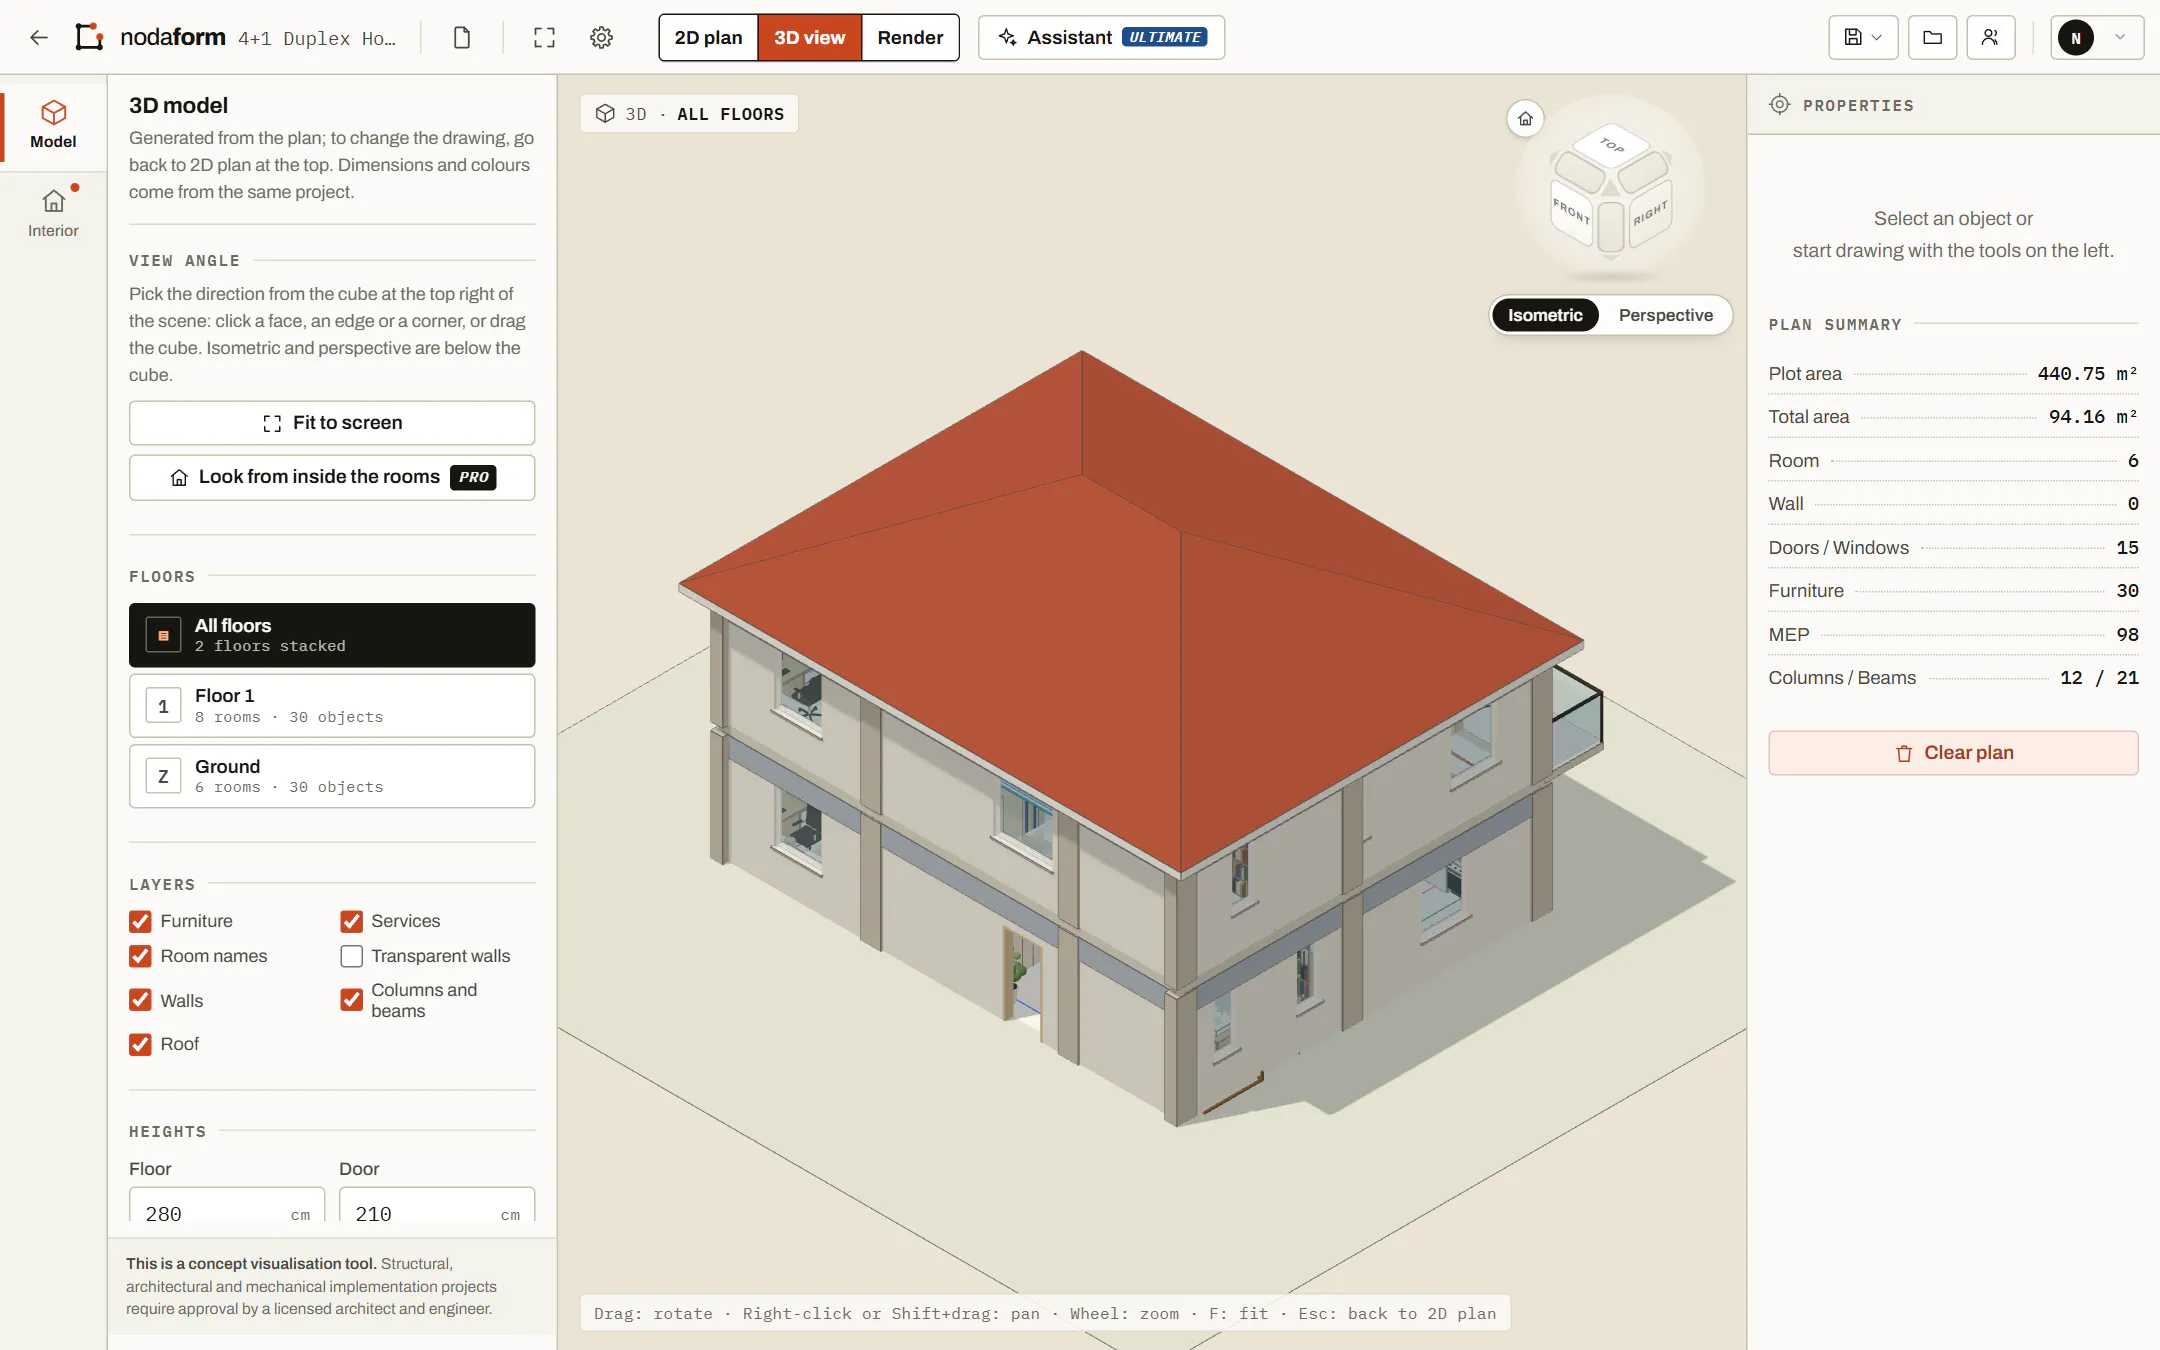Select the 3D view tab
The width and height of the screenshot is (2160, 1350).
click(809, 37)
